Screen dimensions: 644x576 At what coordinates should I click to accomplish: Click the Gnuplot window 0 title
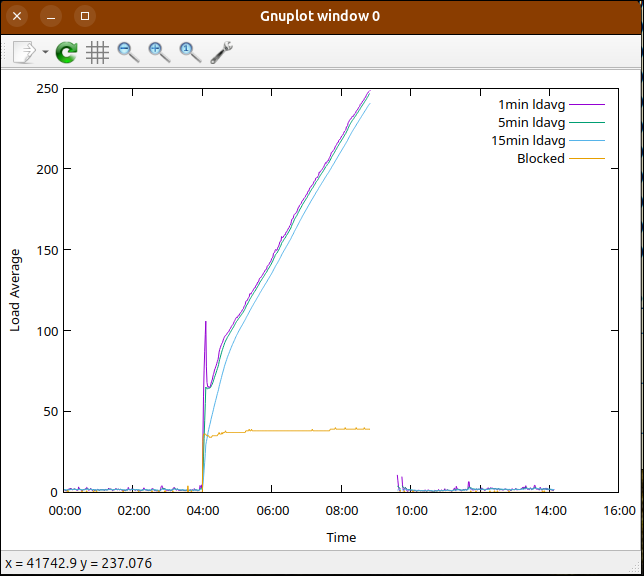pyautogui.click(x=320, y=16)
